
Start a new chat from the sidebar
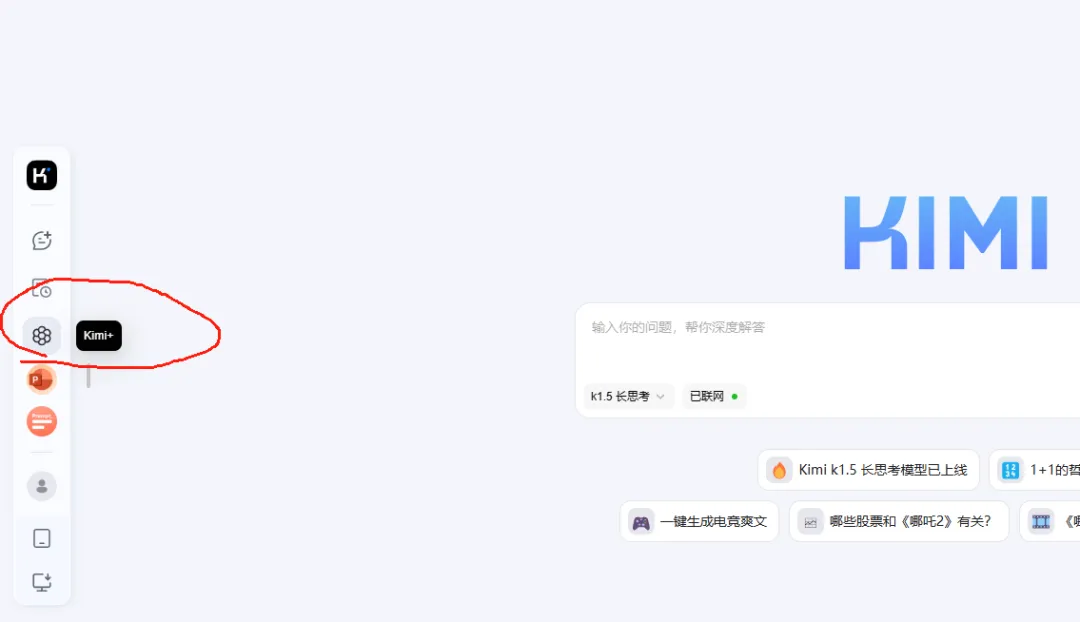pos(41,240)
